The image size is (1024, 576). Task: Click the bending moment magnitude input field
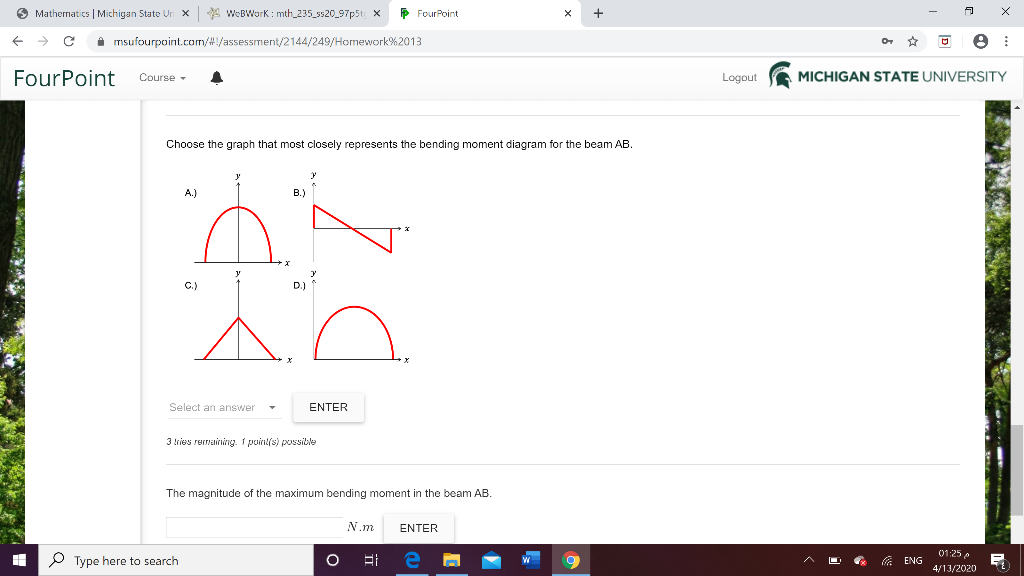click(253, 528)
